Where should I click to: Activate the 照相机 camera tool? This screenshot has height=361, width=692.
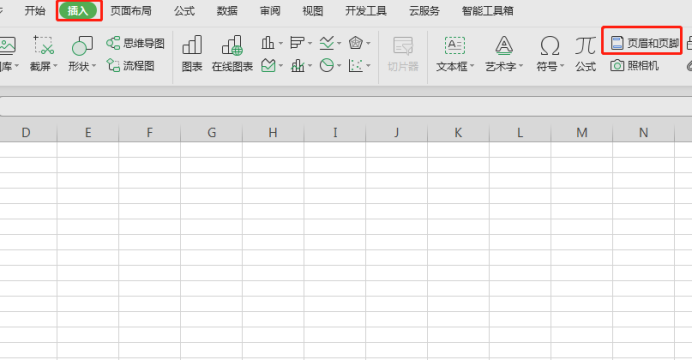pyautogui.click(x=635, y=66)
